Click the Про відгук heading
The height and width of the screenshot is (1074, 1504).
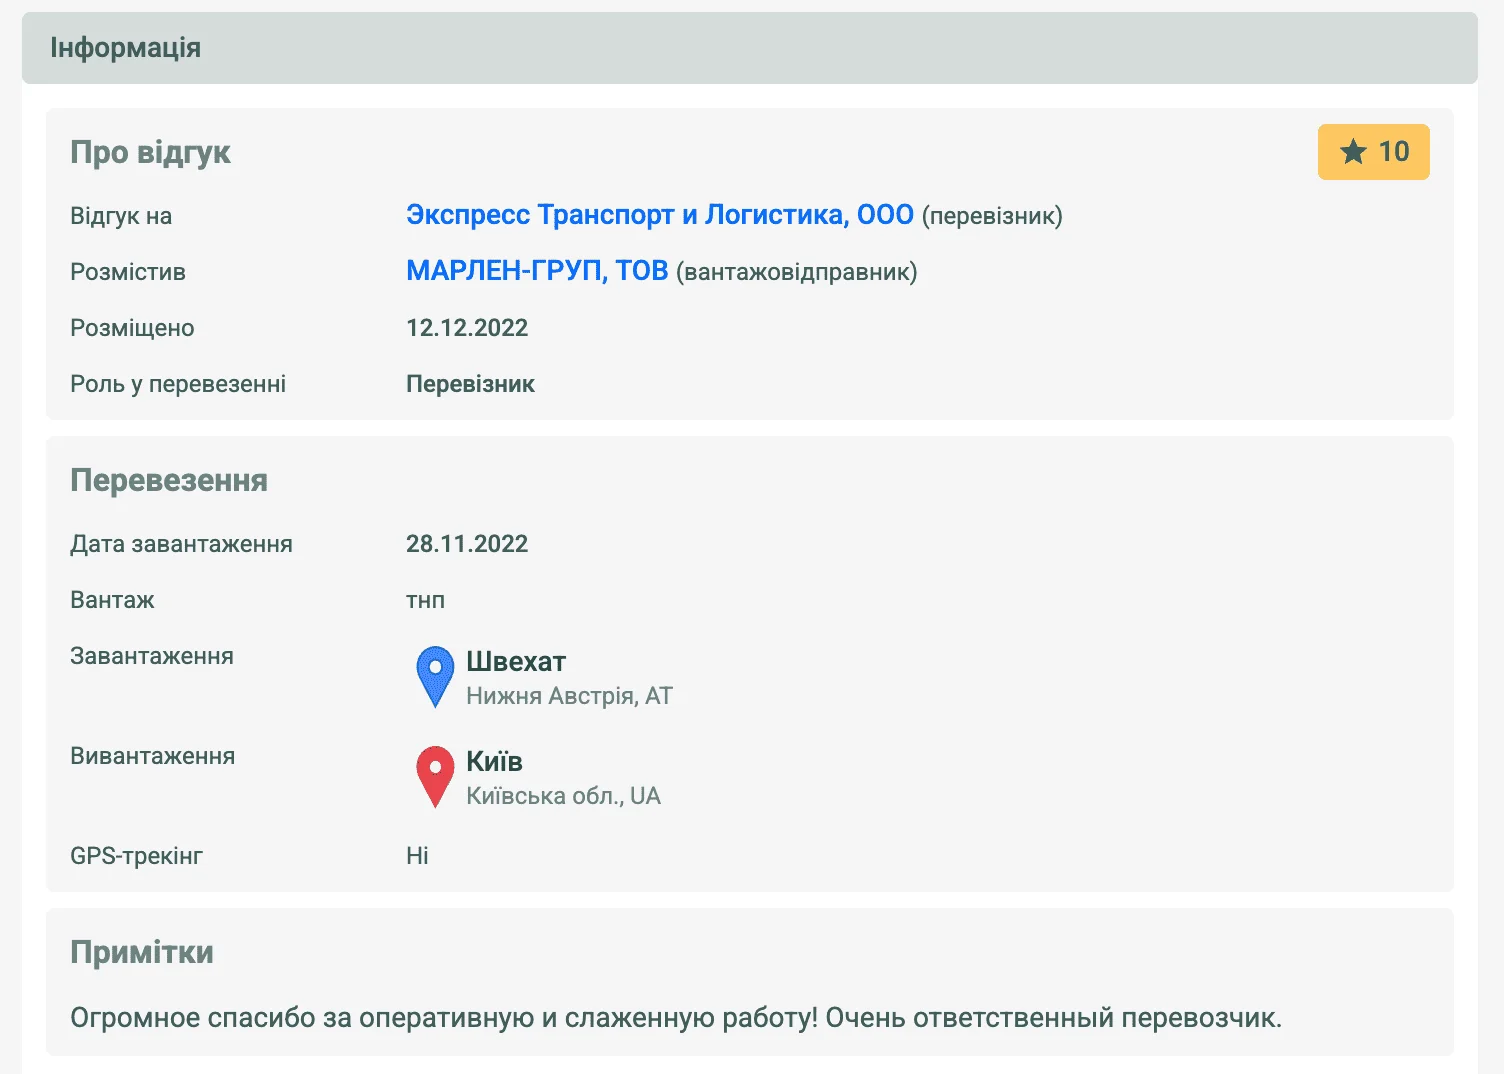point(150,152)
